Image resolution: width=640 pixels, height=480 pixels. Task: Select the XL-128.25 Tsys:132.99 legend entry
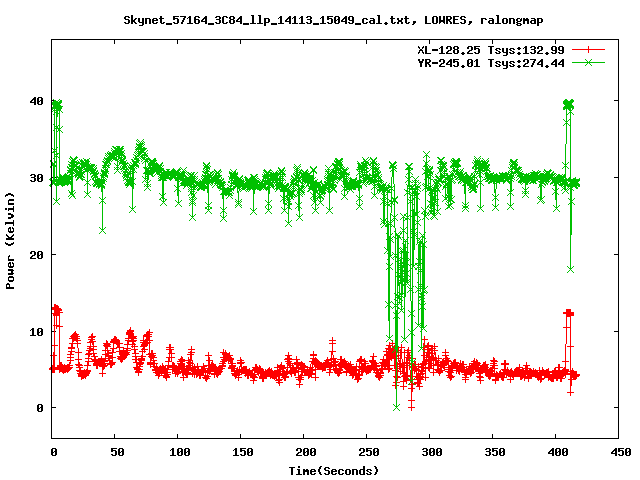pyautogui.click(x=491, y=50)
